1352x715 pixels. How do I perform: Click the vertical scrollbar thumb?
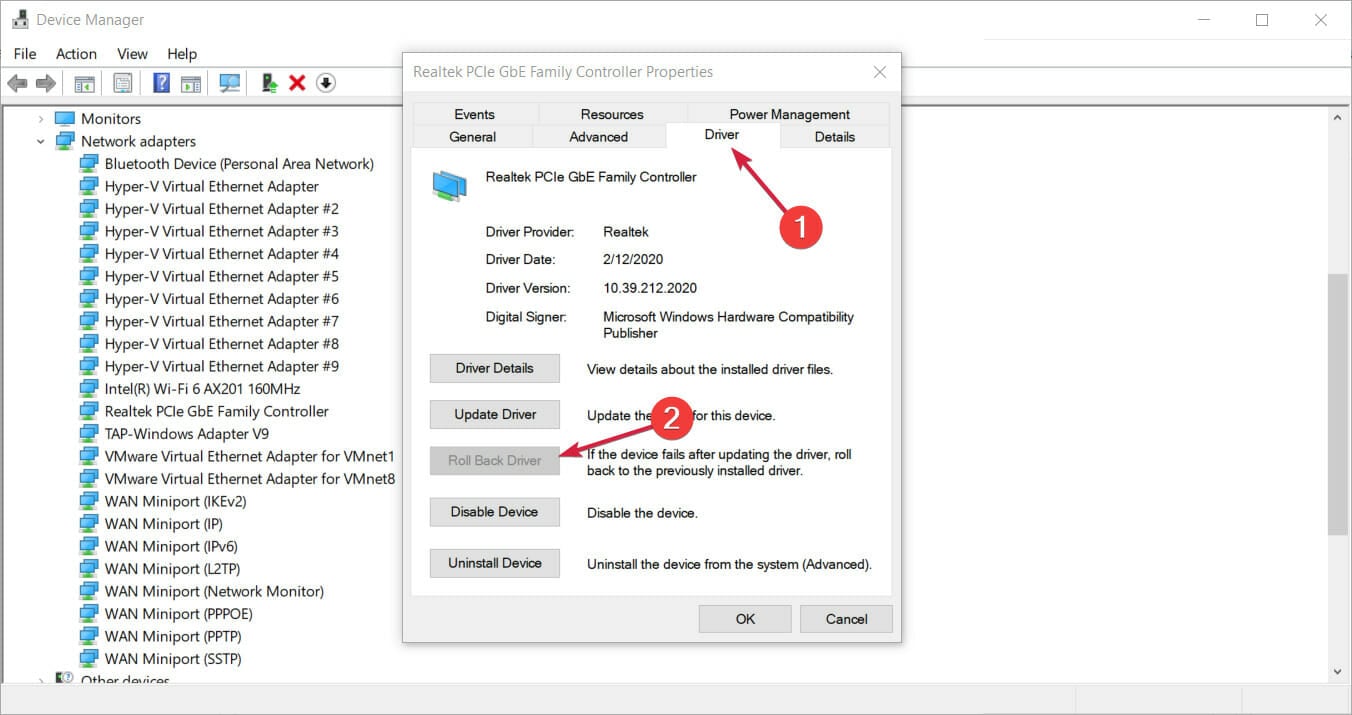pos(1338,405)
